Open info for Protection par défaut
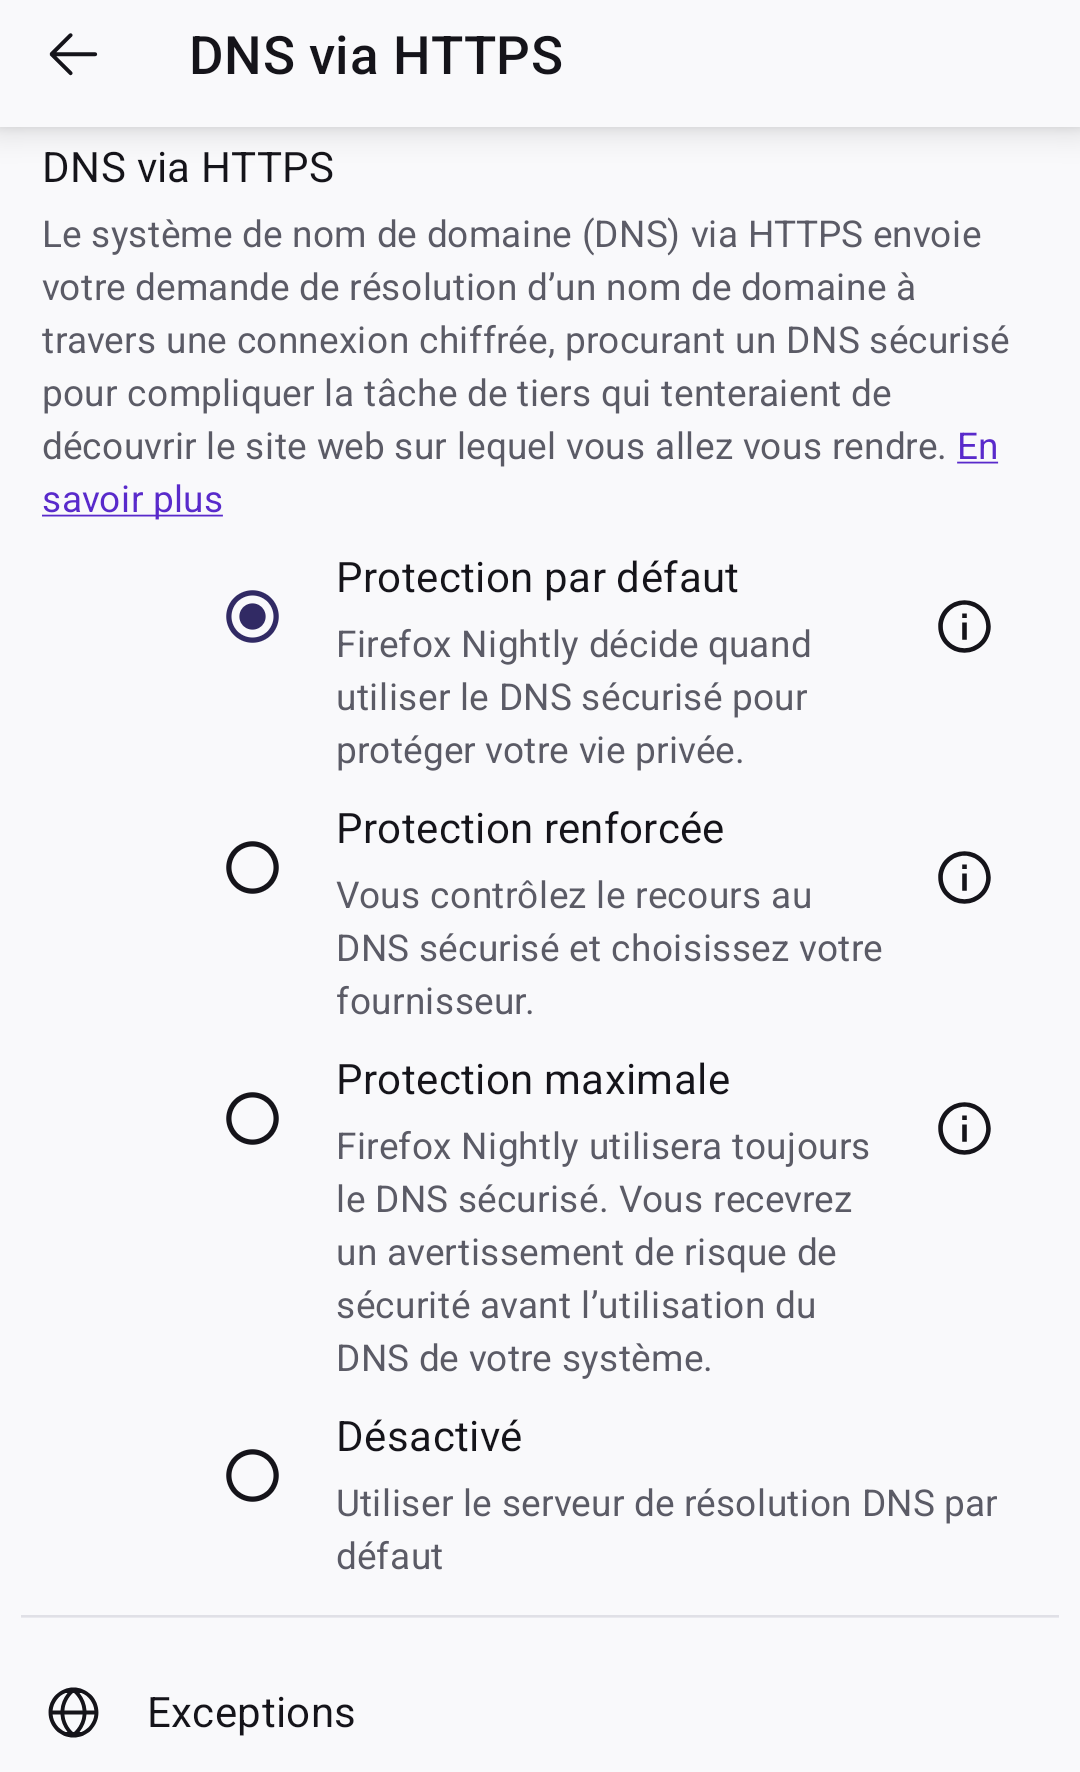Image resolution: width=1080 pixels, height=1772 pixels. point(963,627)
